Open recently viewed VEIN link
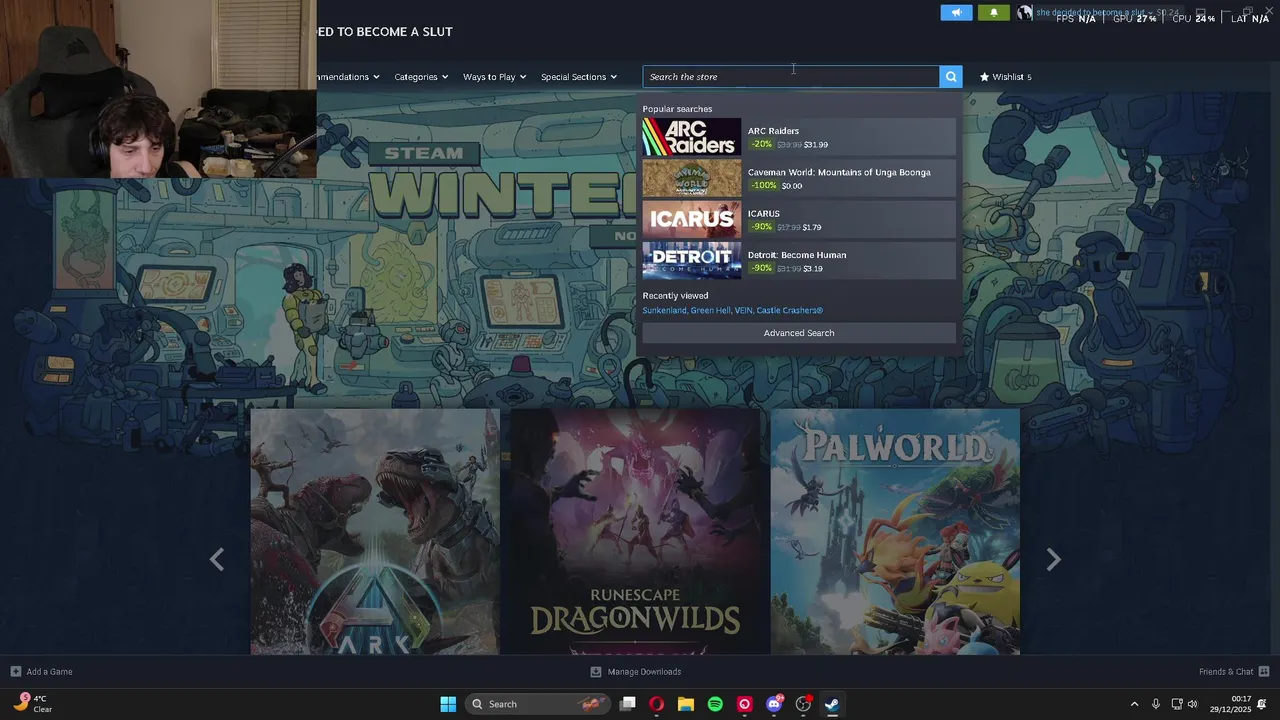The image size is (1280, 720). [x=744, y=311]
